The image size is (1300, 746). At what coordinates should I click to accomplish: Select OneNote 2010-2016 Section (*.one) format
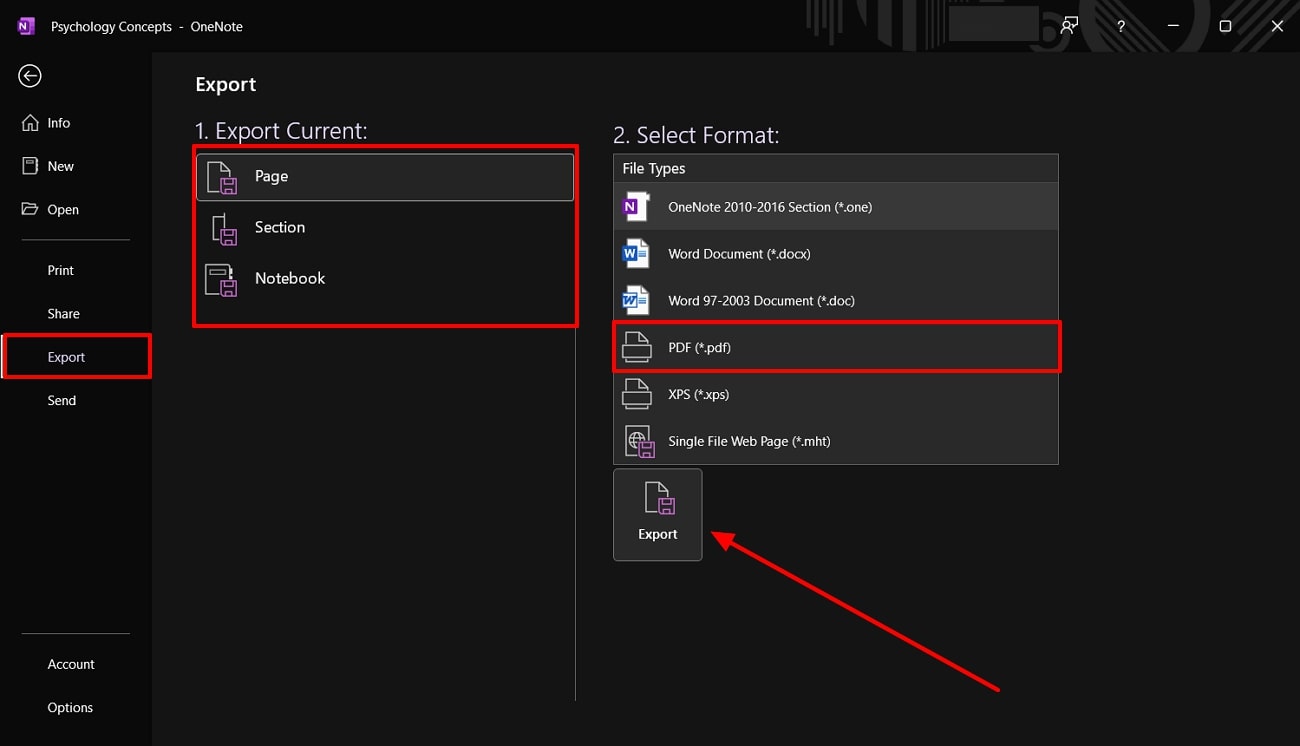click(836, 207)
